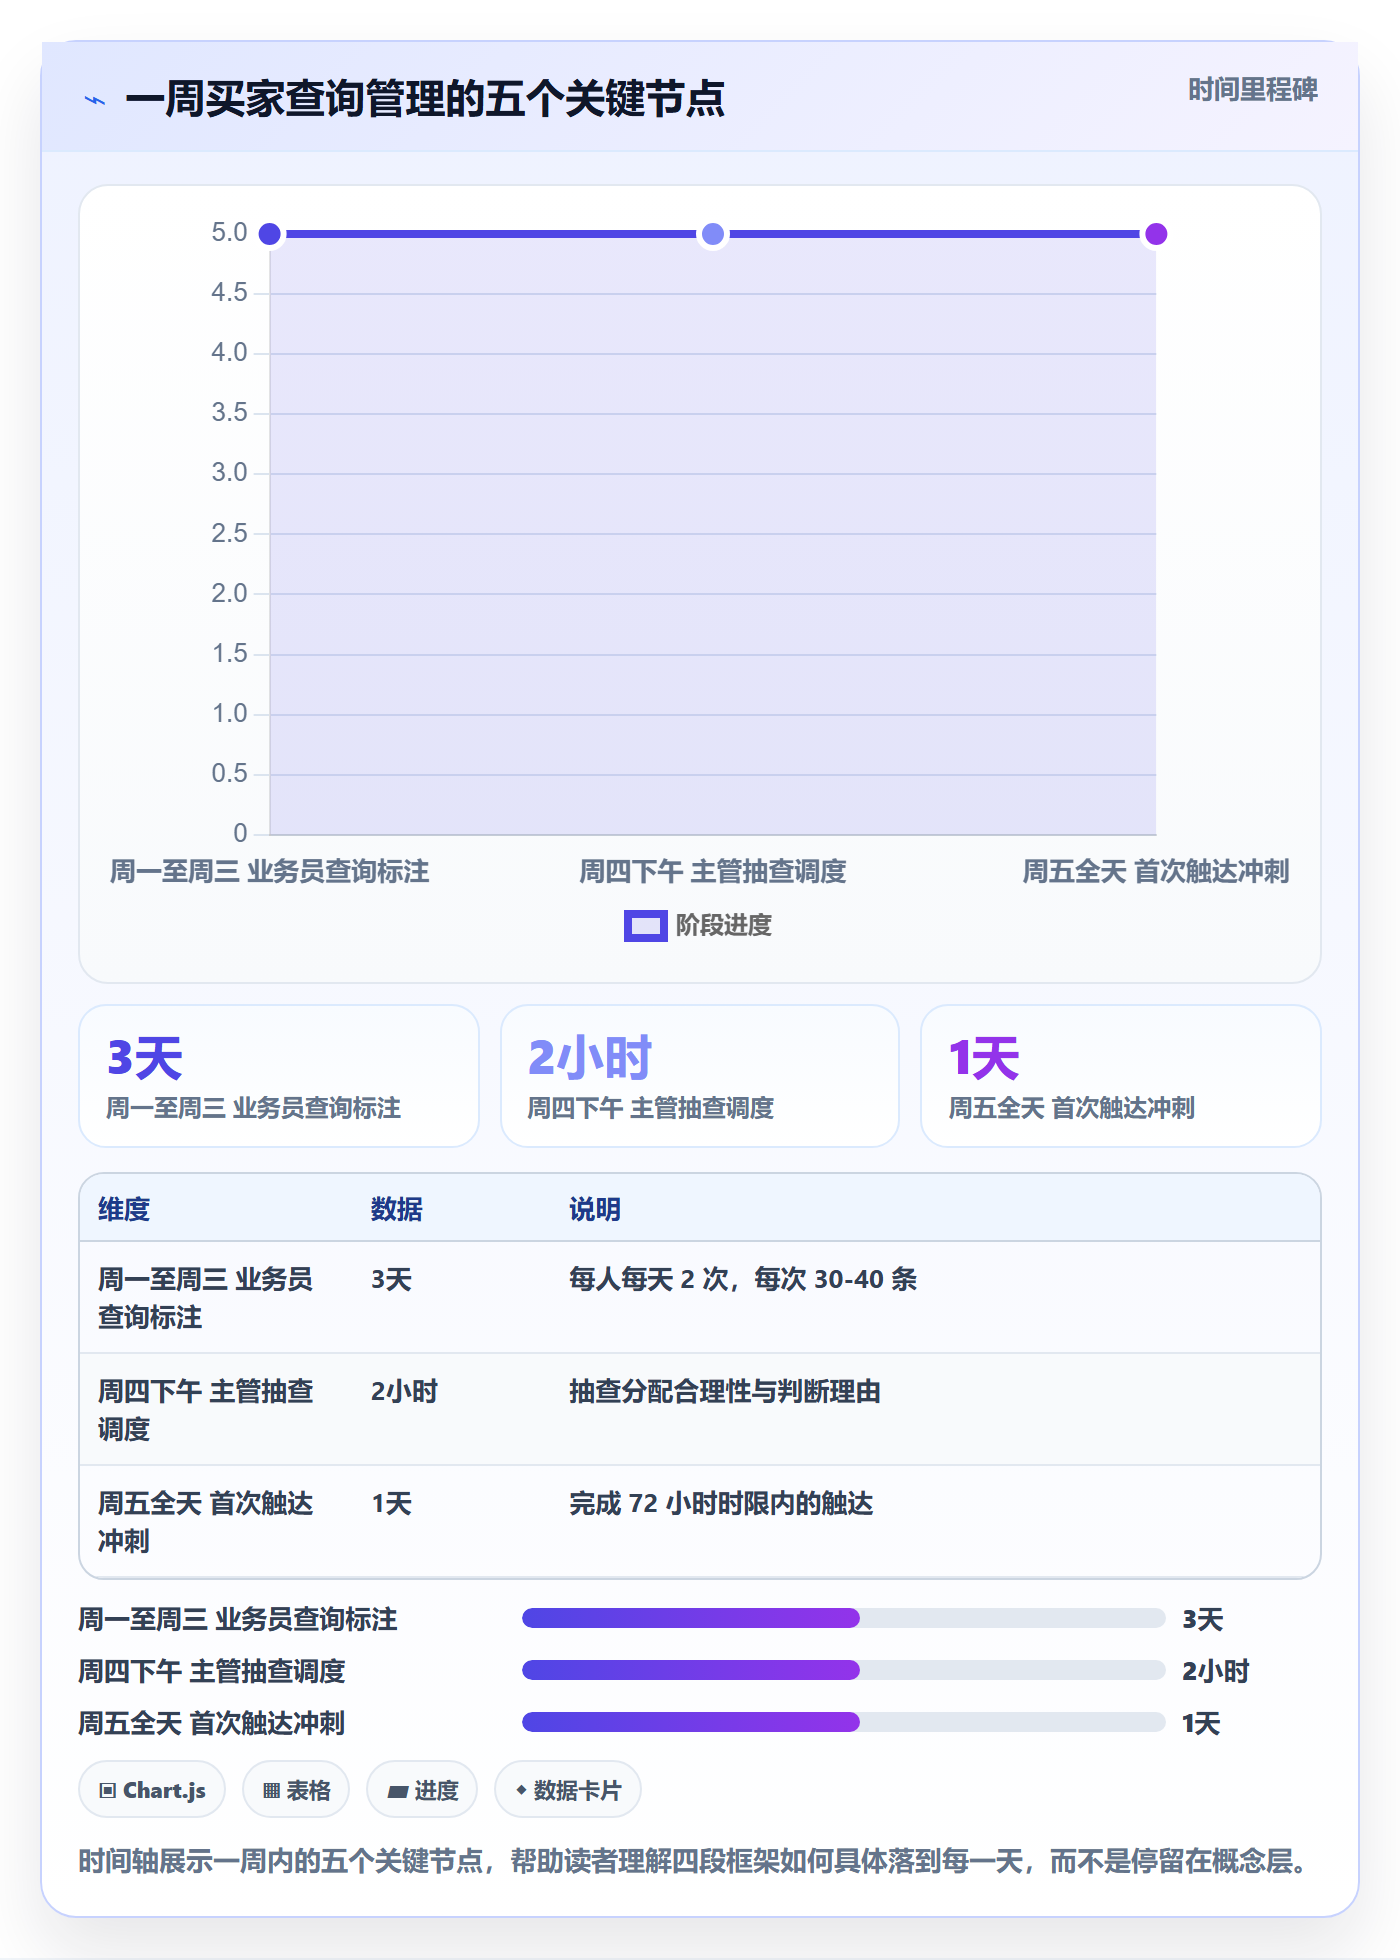Click the 时间里程碑 label in header
This screenshot has width=1400, height=1960.
pos(1252,90)
